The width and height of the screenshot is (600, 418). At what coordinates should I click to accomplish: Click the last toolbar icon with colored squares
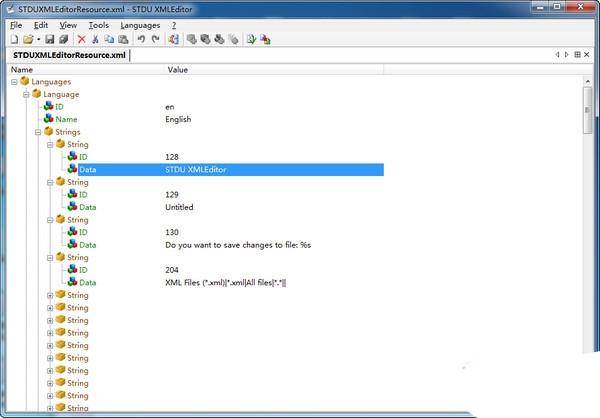click(x=265, y=39)
